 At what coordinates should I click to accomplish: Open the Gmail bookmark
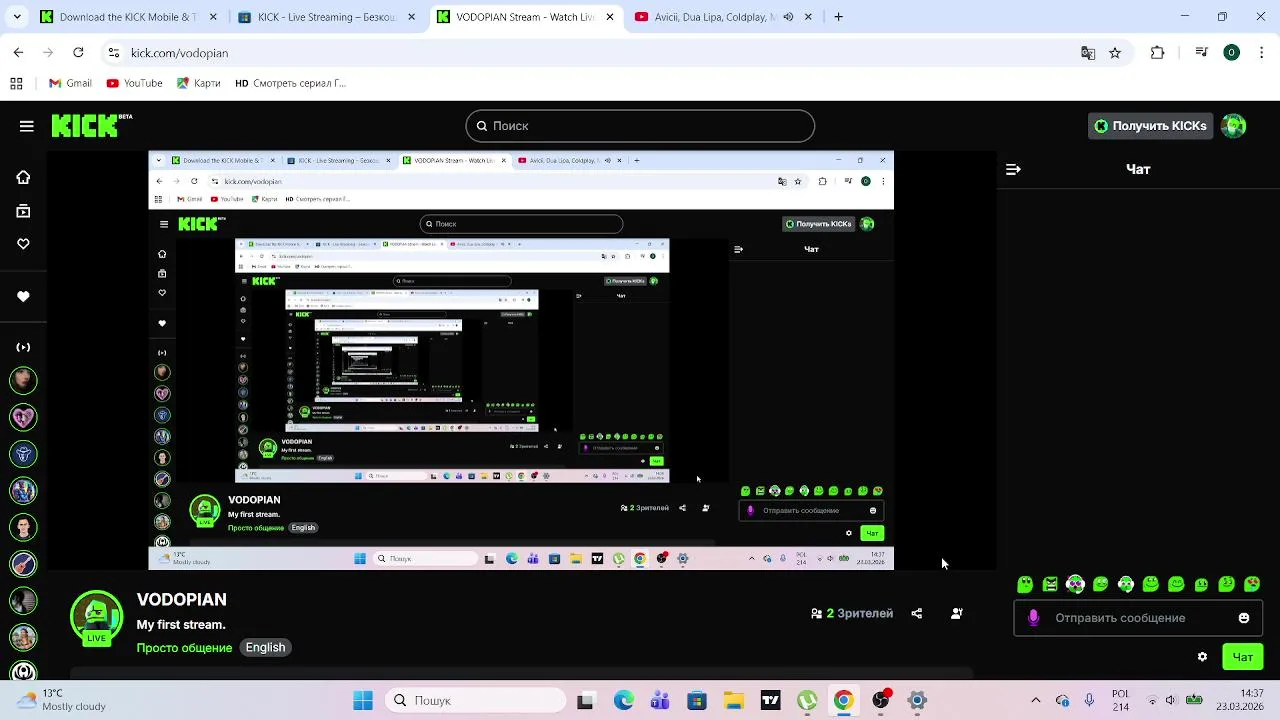tap(70, 84)
